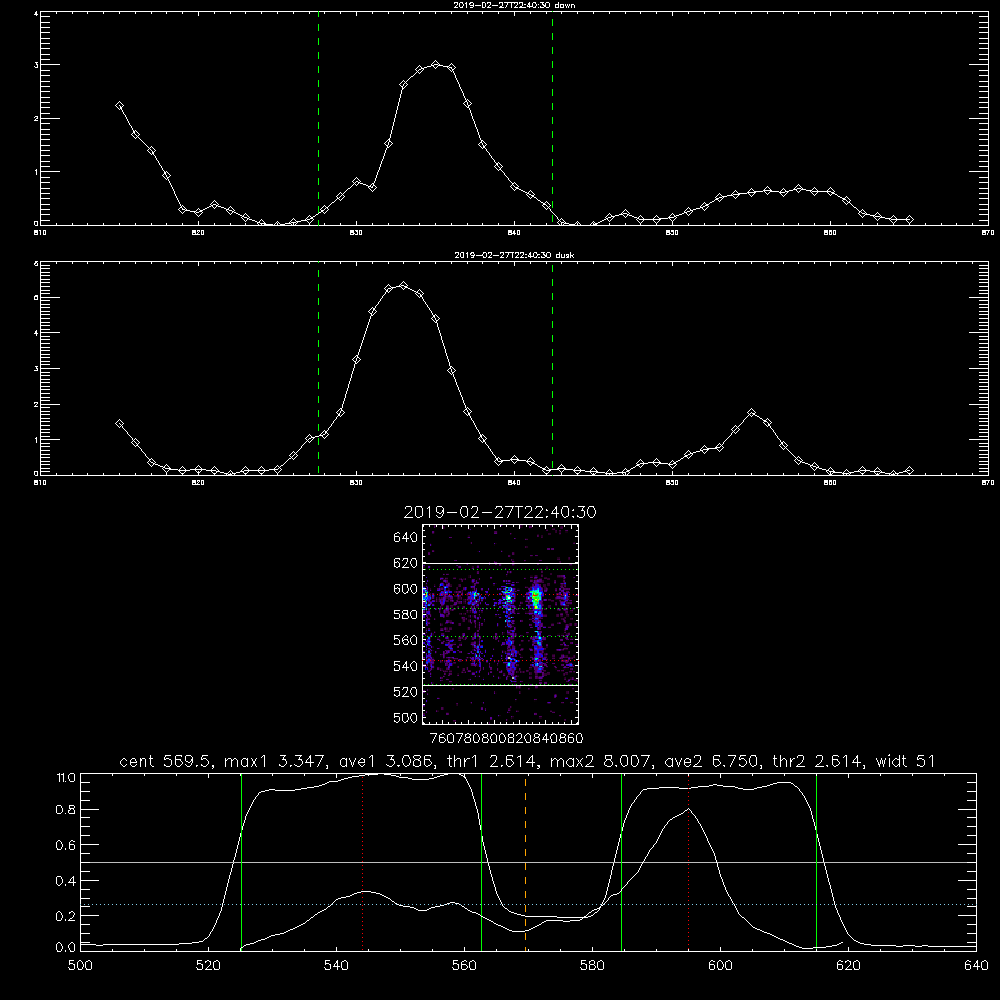Image resolution: width=1000 pixels, height=1000 pixels.
Task: Click the first diamond marker on dawn curve
Action: pos(119,106)
